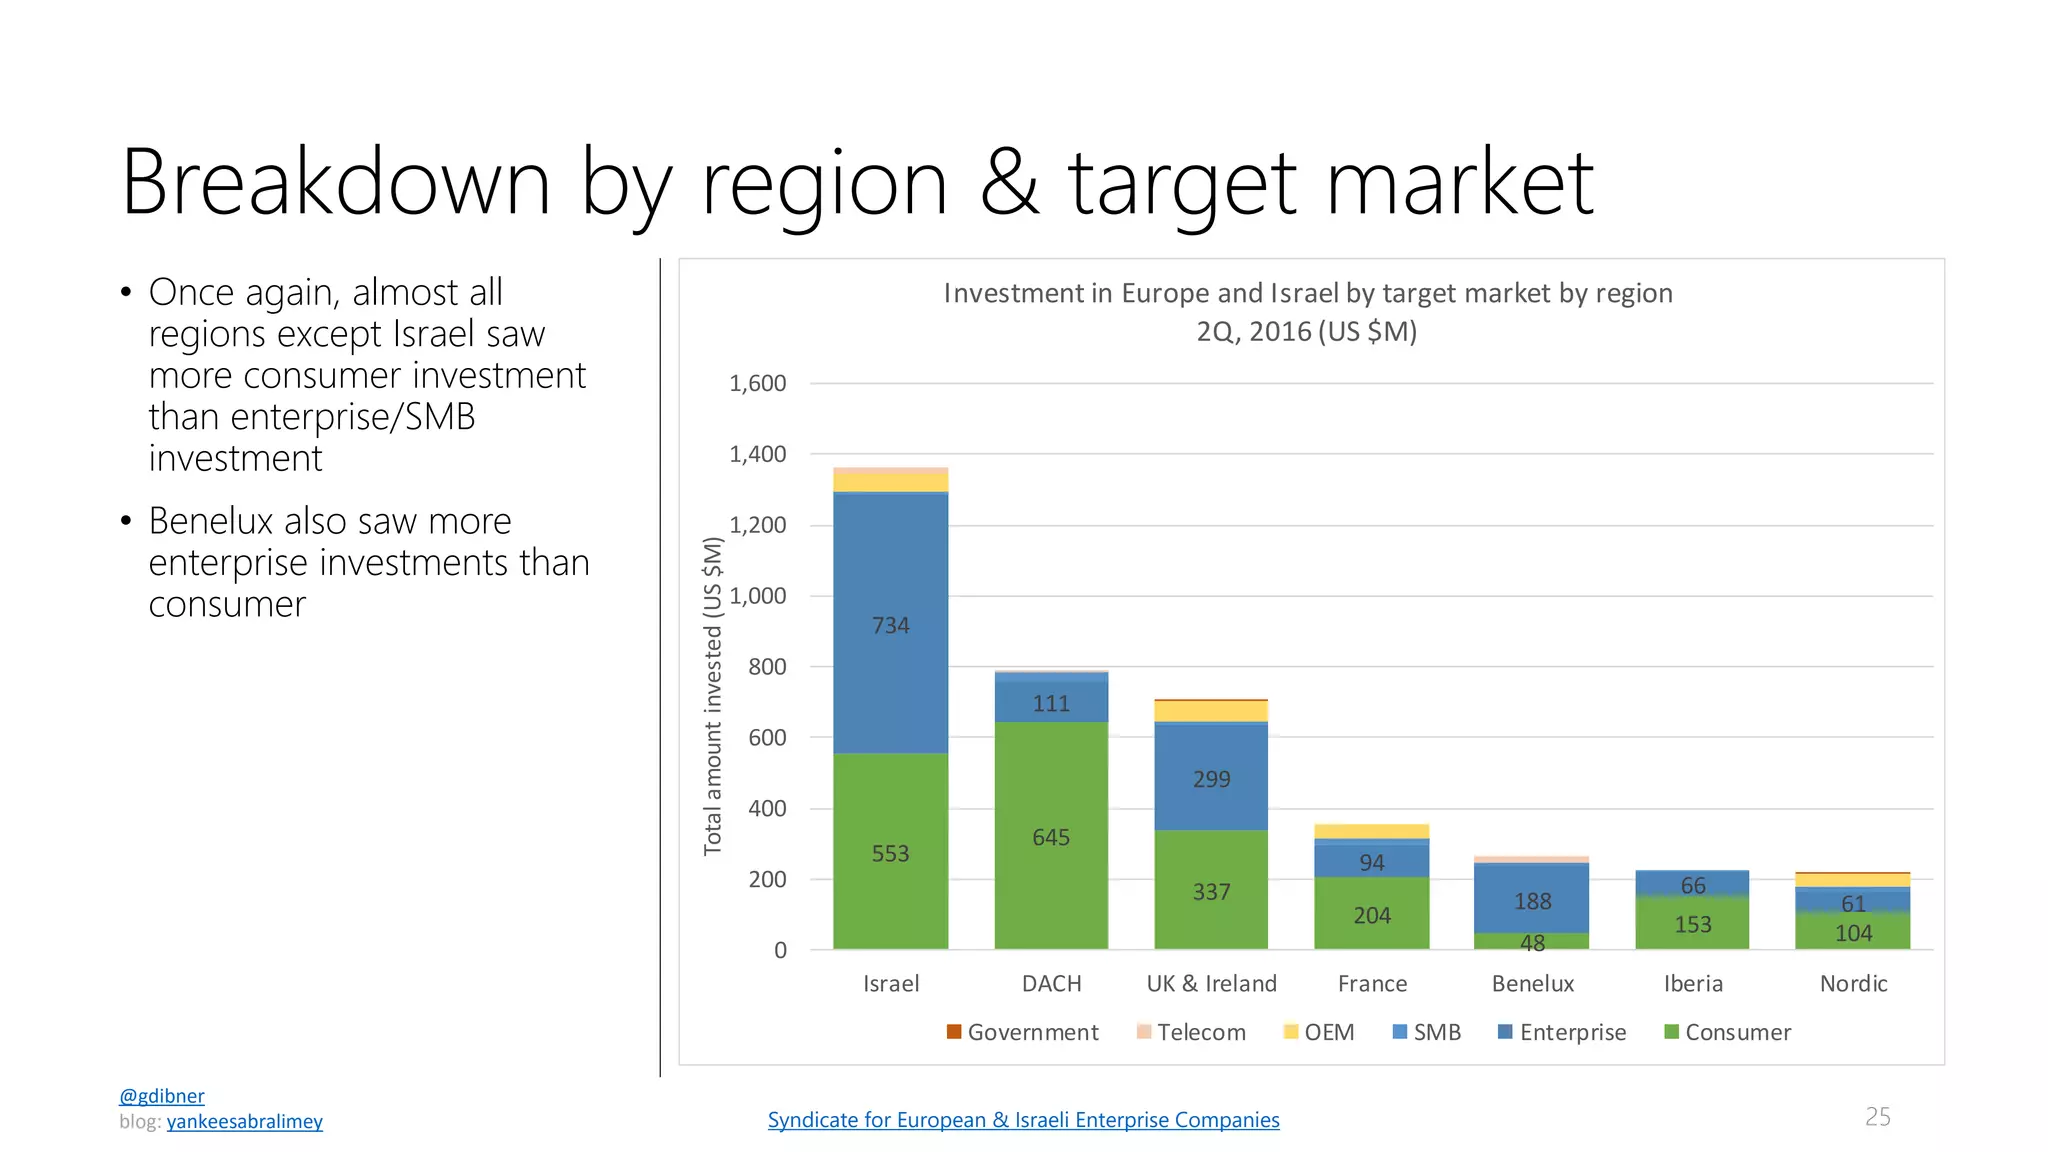Select the UK & Ireland consumer segment 337
The width and height of the screenshot is (2048, 1152).
click(x=1211, y=889)
